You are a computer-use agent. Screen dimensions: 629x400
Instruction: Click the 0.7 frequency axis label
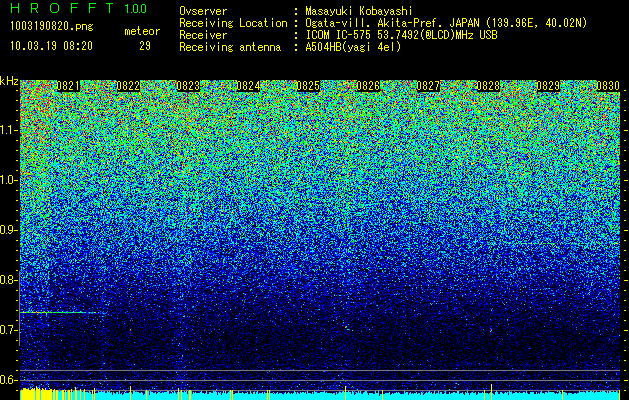[x=9, y=330]
